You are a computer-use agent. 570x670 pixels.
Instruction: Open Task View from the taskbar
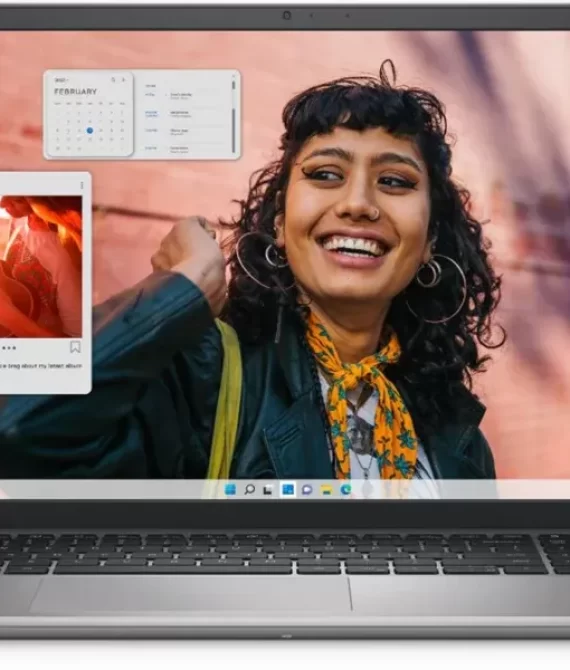click(x=268, y=490)
